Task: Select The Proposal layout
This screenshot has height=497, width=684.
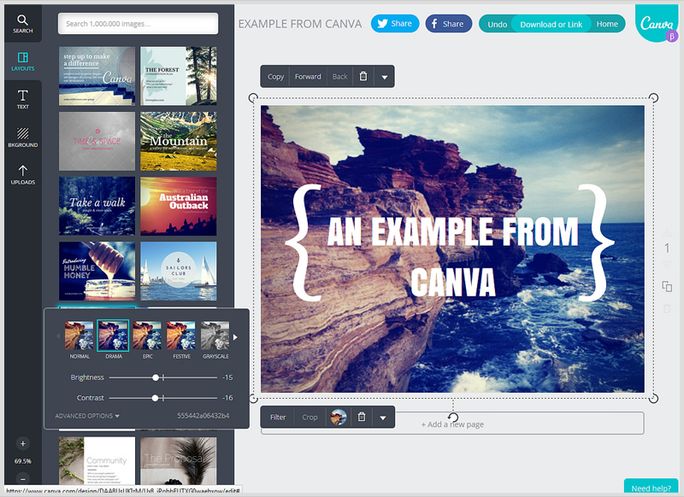Action: click(x=178, y=460)
